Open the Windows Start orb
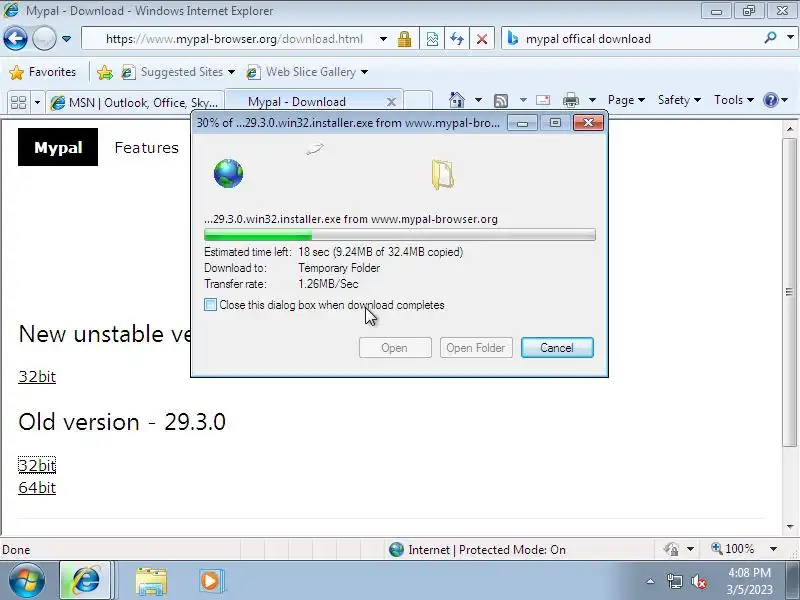 (26, 581)
